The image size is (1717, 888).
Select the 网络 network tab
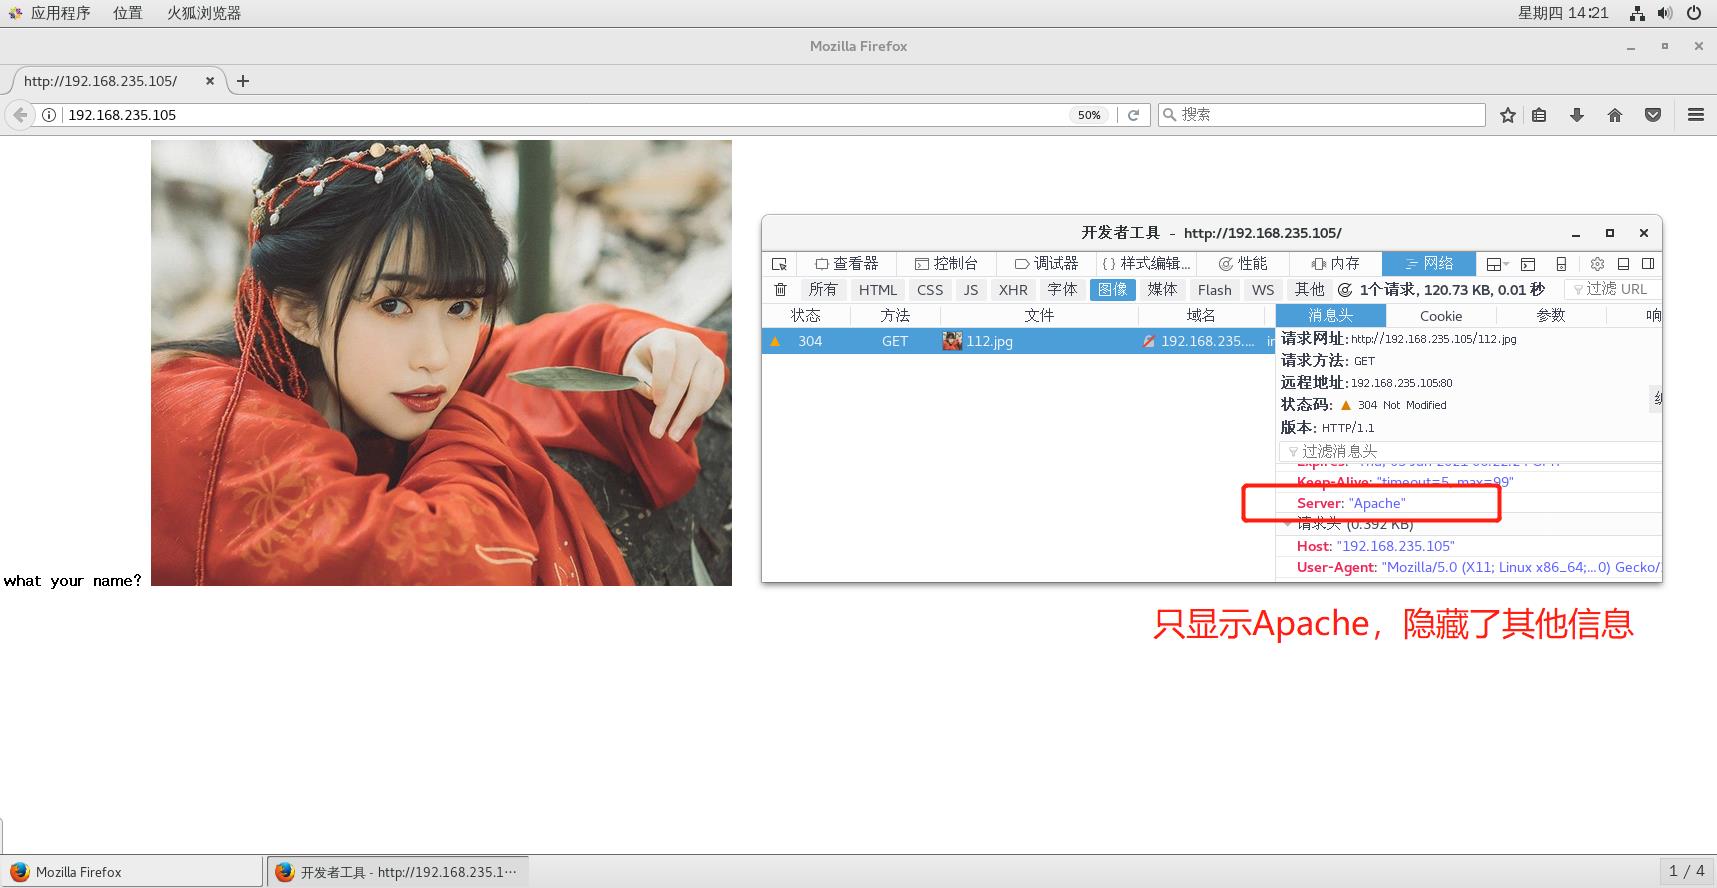[1428, 264]
